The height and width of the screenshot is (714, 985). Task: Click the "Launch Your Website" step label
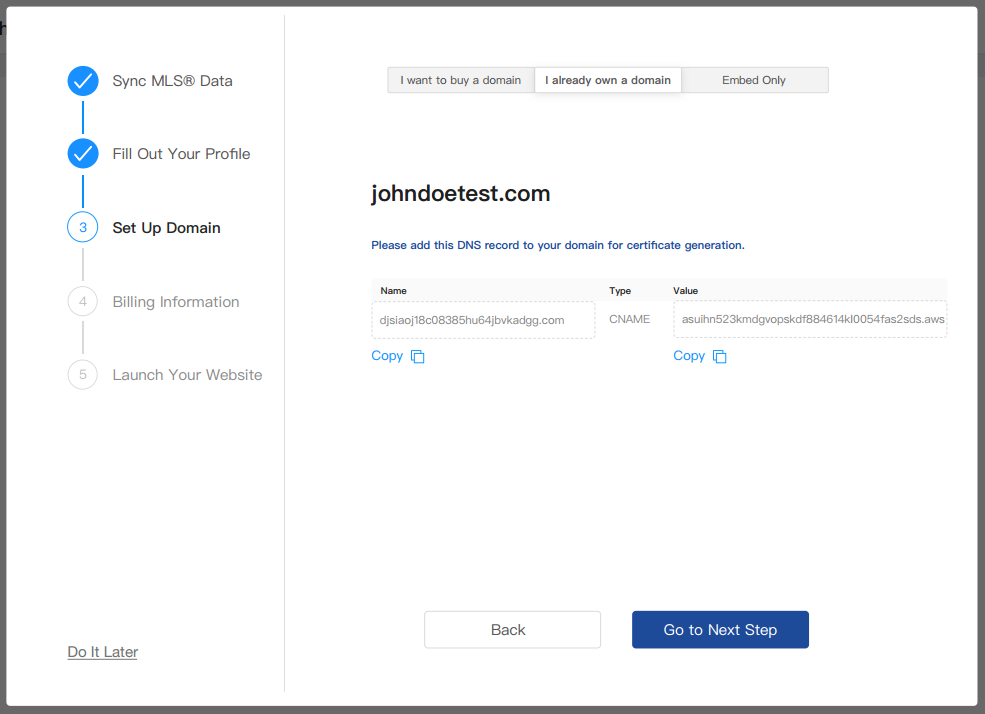(x=187, y=375)
